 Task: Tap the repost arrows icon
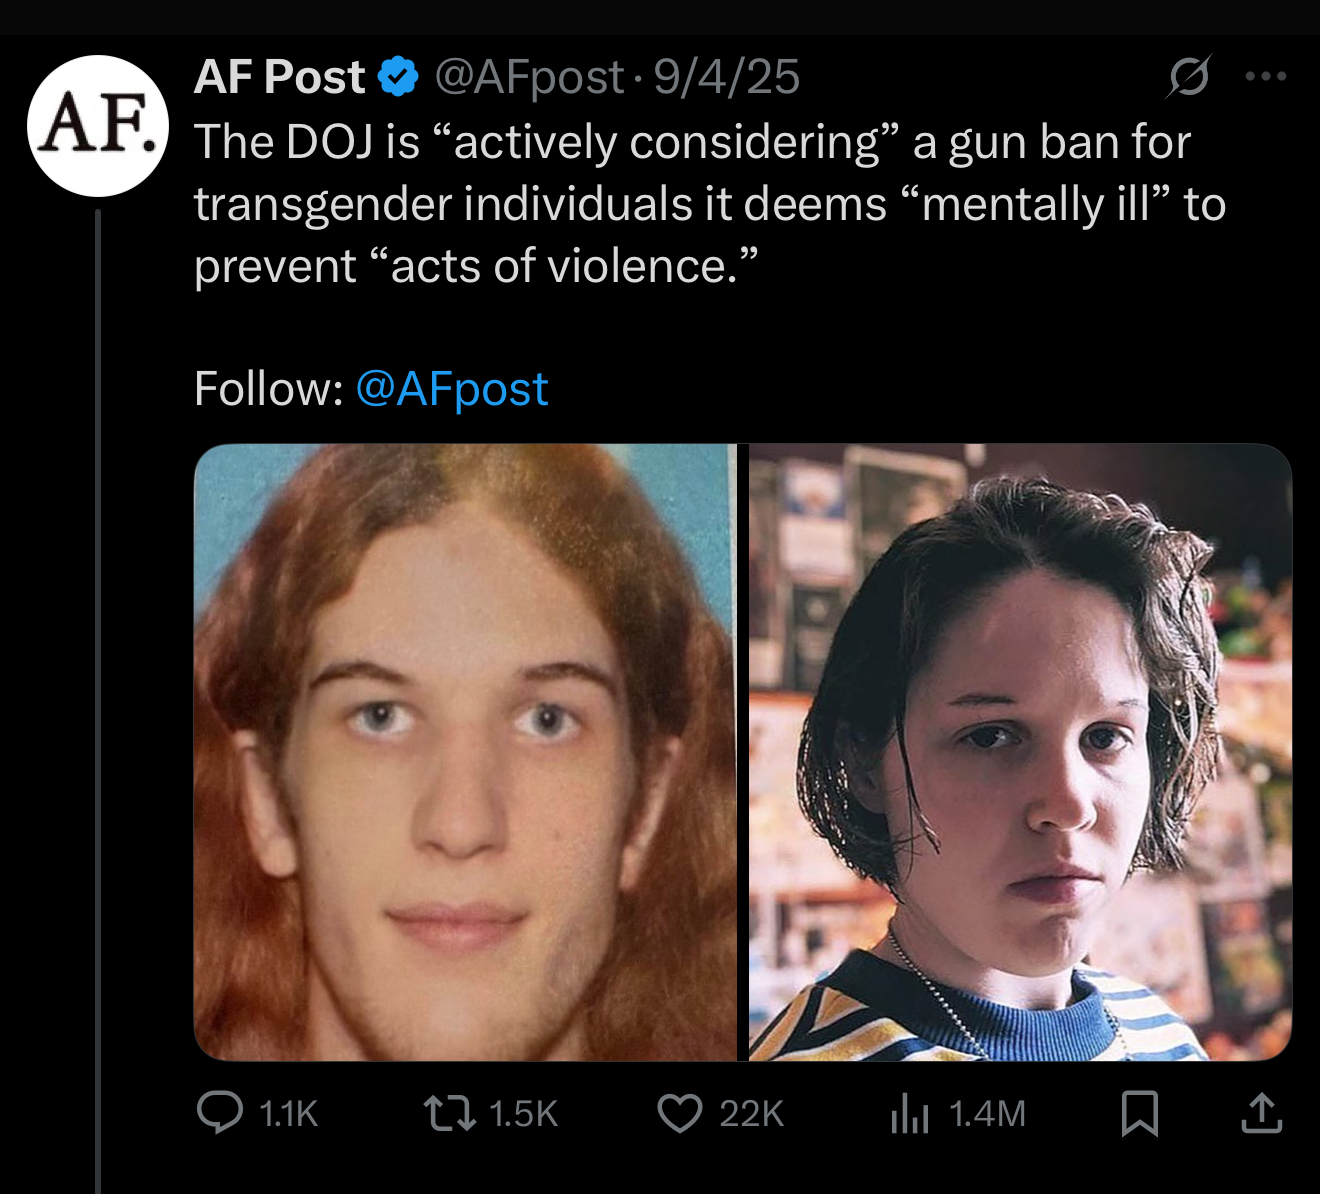tap(450, 1113)
